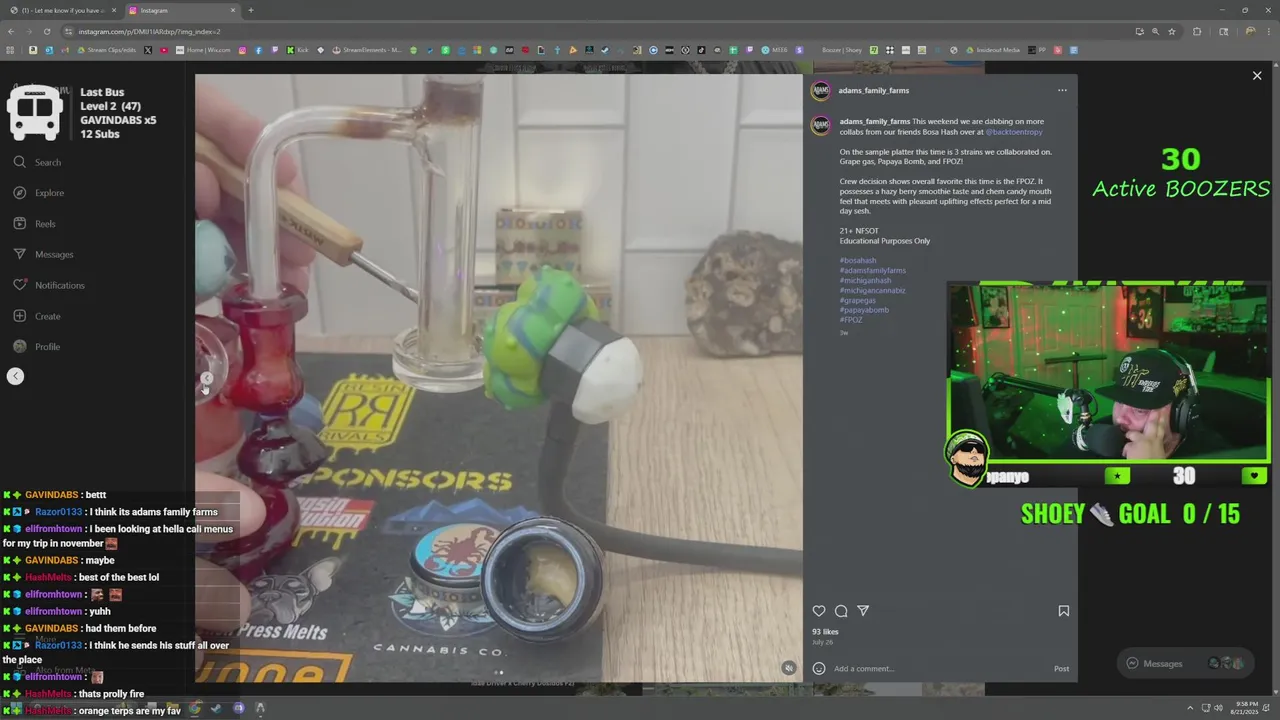Open the emoji picker next to Add a comment
The width and height of the screenshot is (1280, 720).
pyautogui.click(x=819, y=668)
